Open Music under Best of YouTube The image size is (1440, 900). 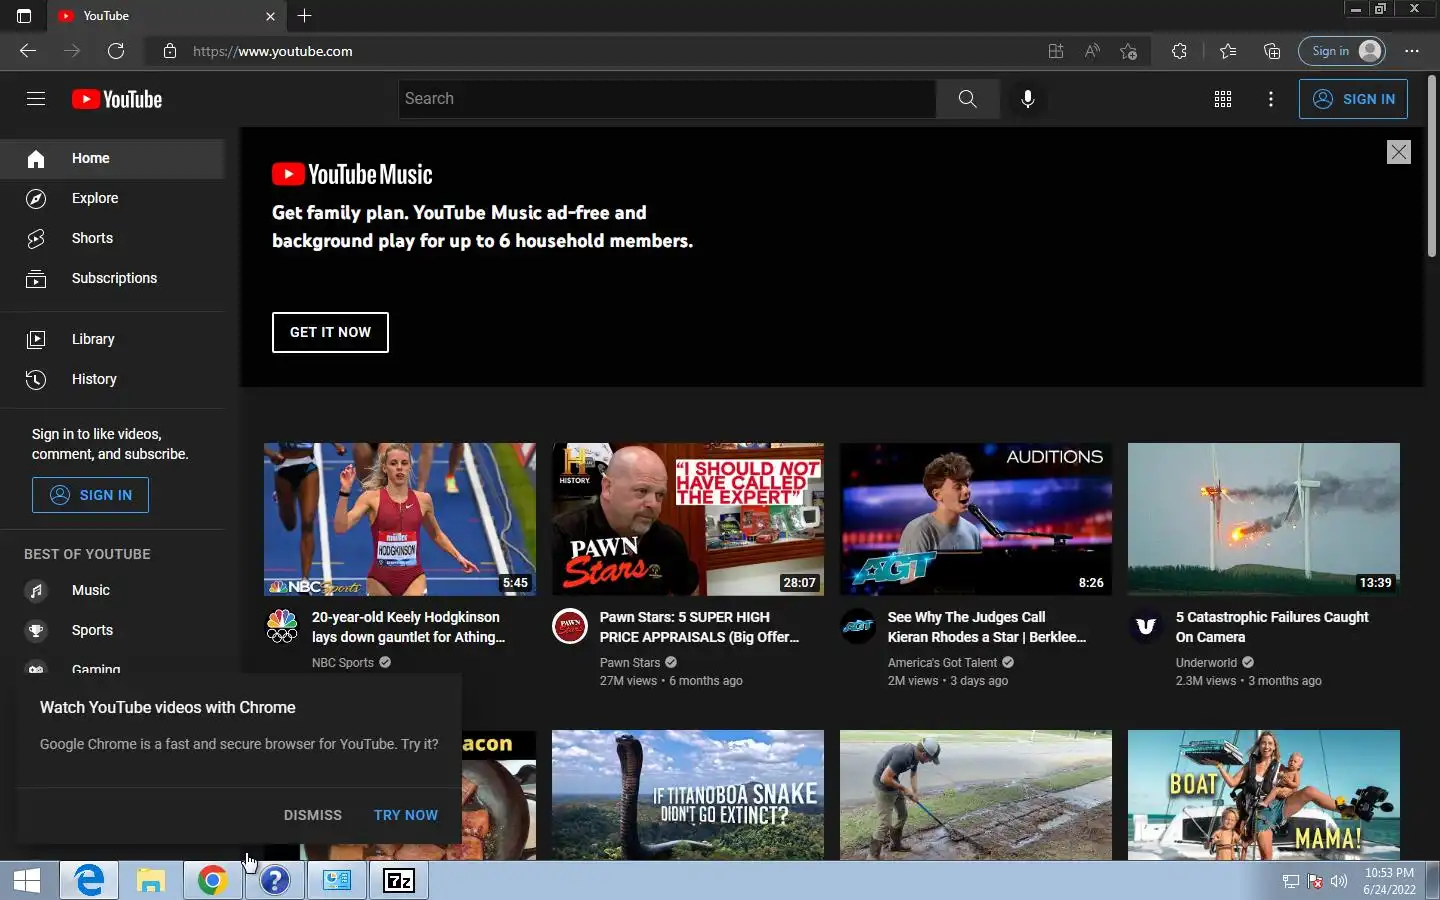112,590
